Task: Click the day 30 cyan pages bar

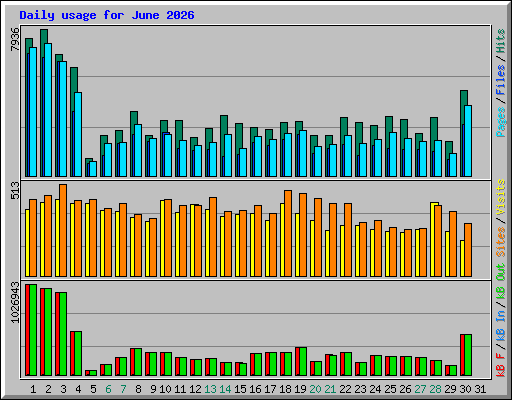Action: point(468,141)
